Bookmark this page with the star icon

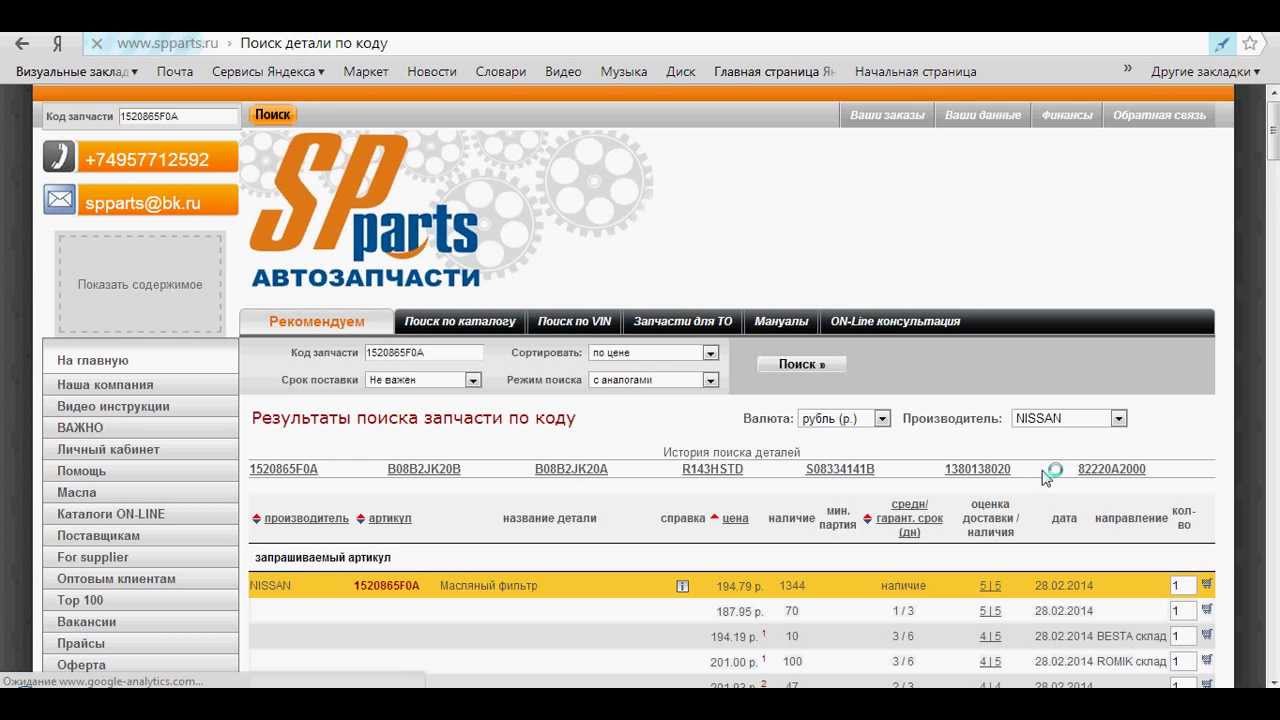tap(1250, 44)
